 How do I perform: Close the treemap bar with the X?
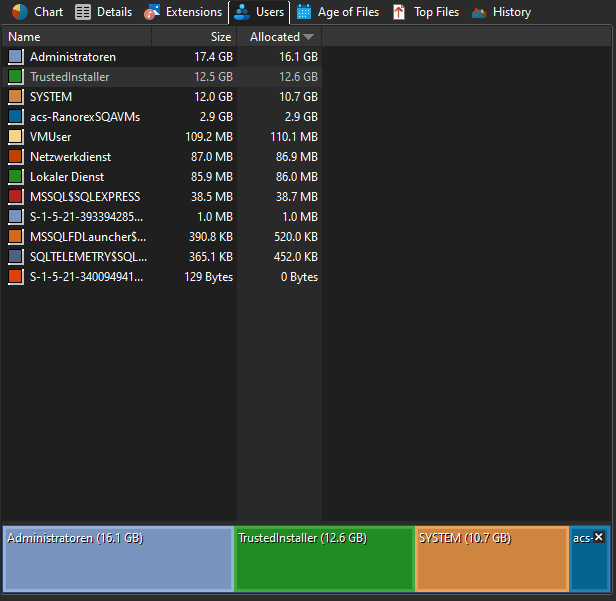tap(598, 537)
